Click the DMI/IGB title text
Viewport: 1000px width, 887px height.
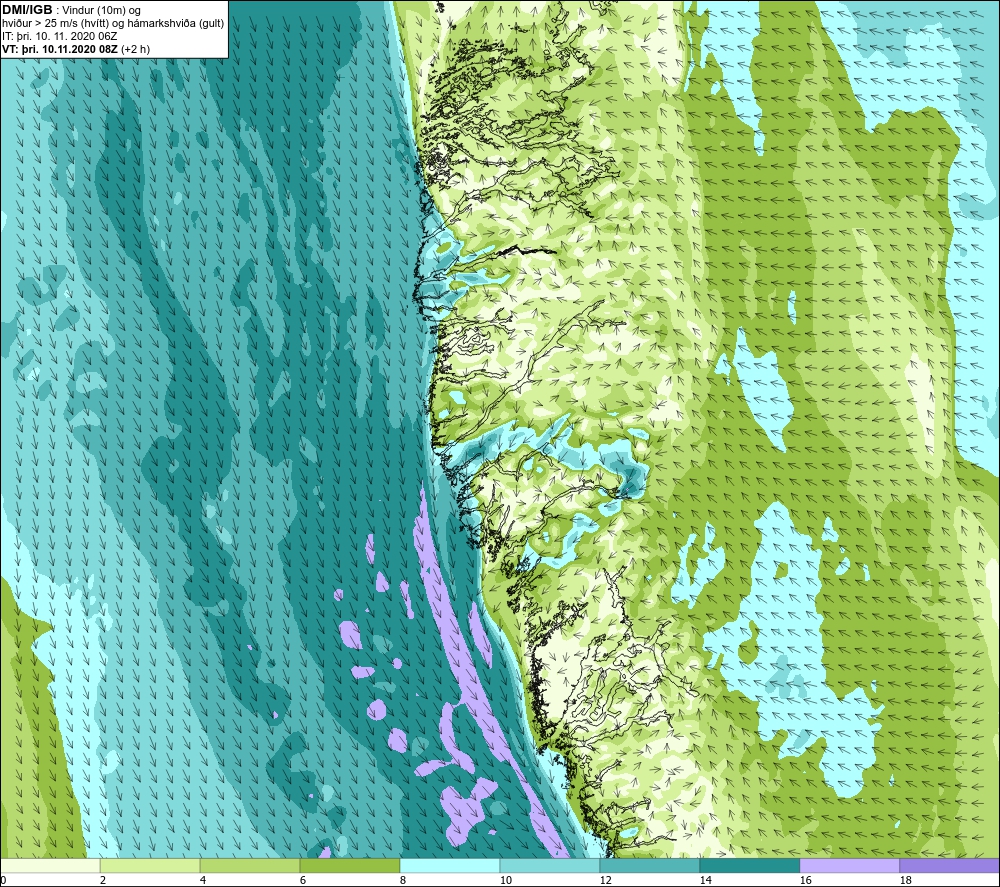[27, 10]
